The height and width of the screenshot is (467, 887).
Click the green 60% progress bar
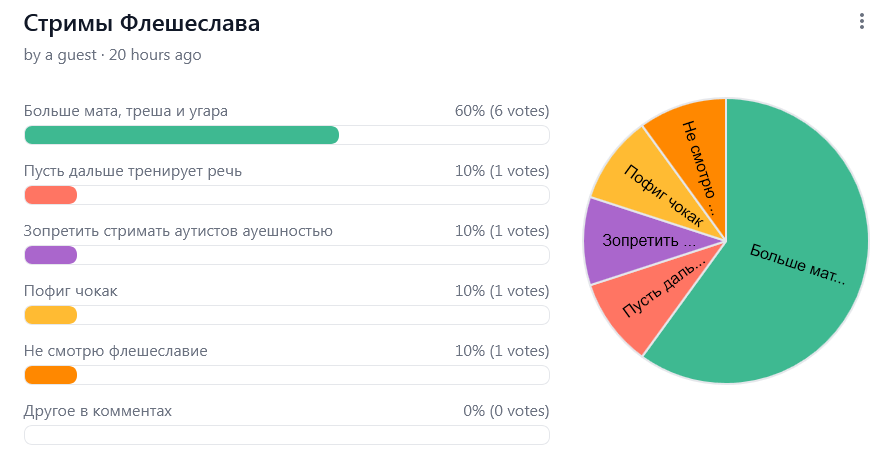182,135
